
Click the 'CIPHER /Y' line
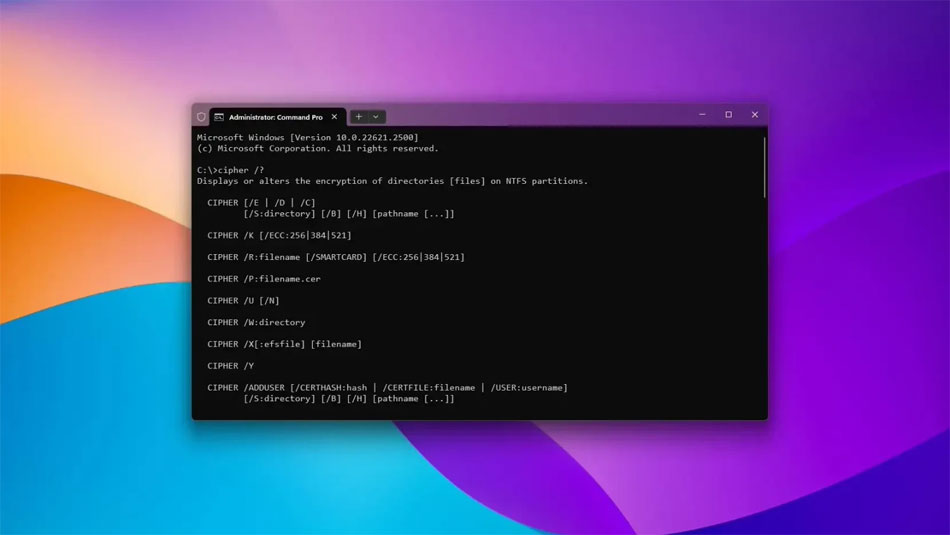tap(230, 365)
